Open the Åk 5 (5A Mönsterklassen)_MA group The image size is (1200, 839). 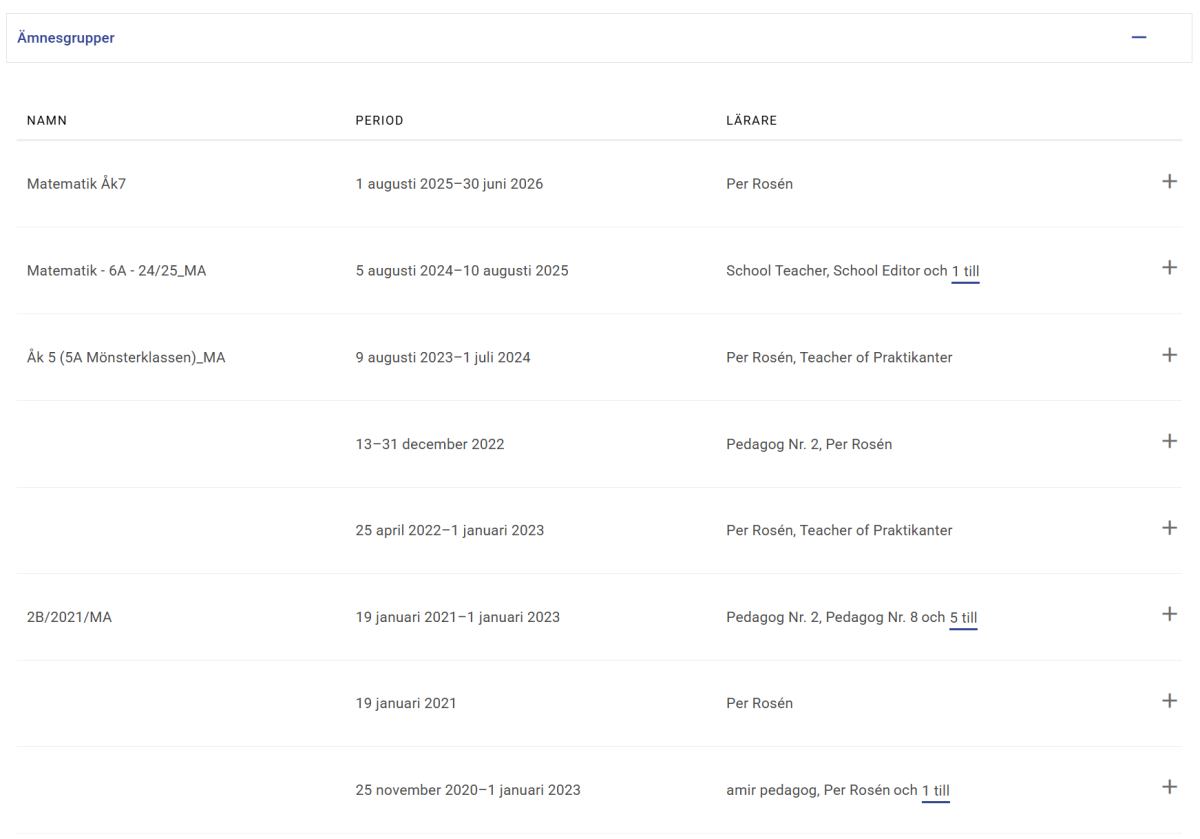tap(126, 357)
